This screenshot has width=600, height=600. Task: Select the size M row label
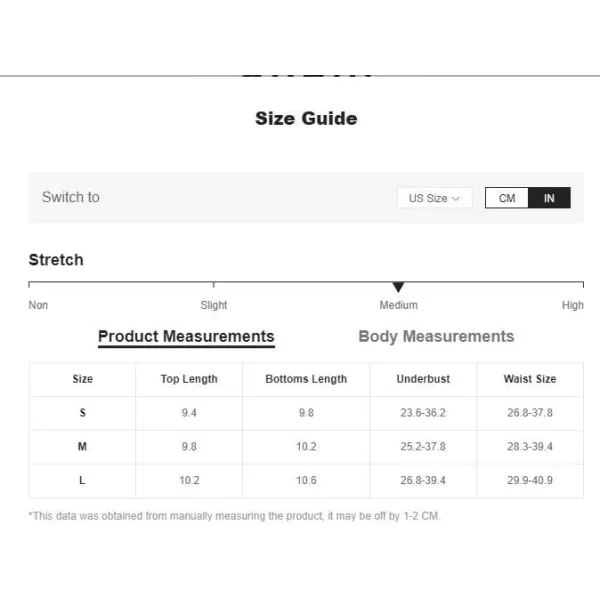click(82, 446)
